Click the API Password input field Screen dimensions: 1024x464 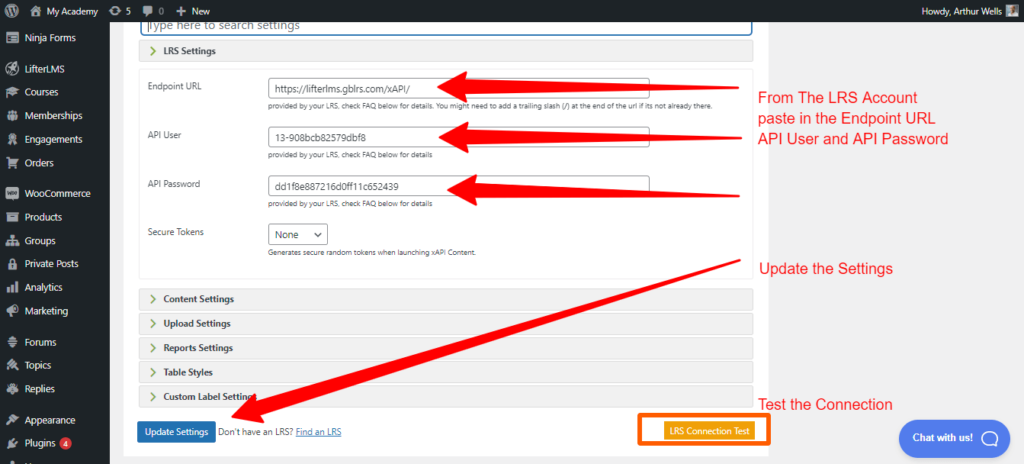[x=458, y=186]
